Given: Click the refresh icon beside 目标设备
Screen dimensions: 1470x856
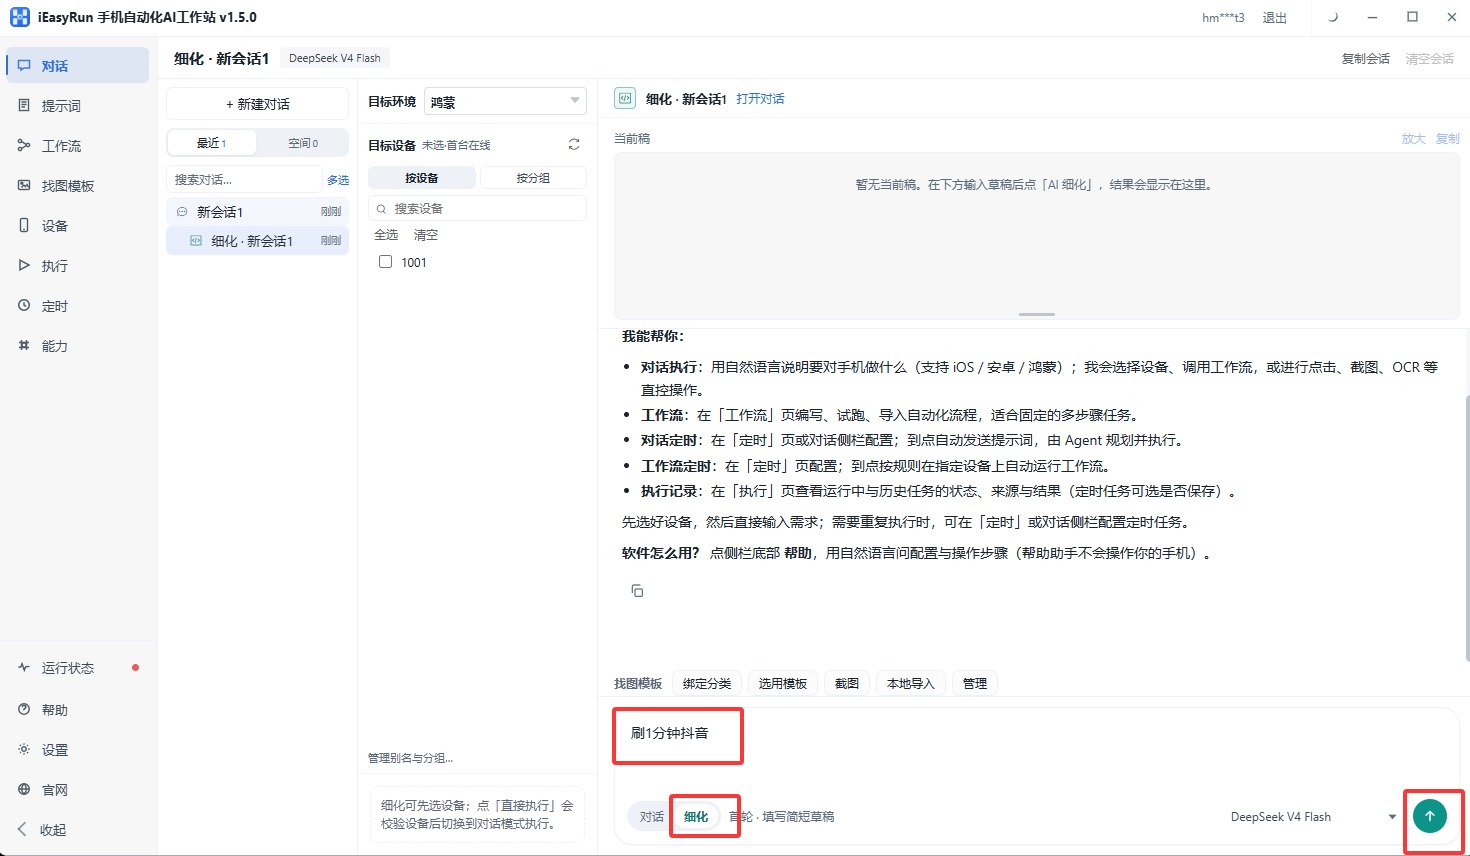Looking at the screenshot, I should (574, 145).
